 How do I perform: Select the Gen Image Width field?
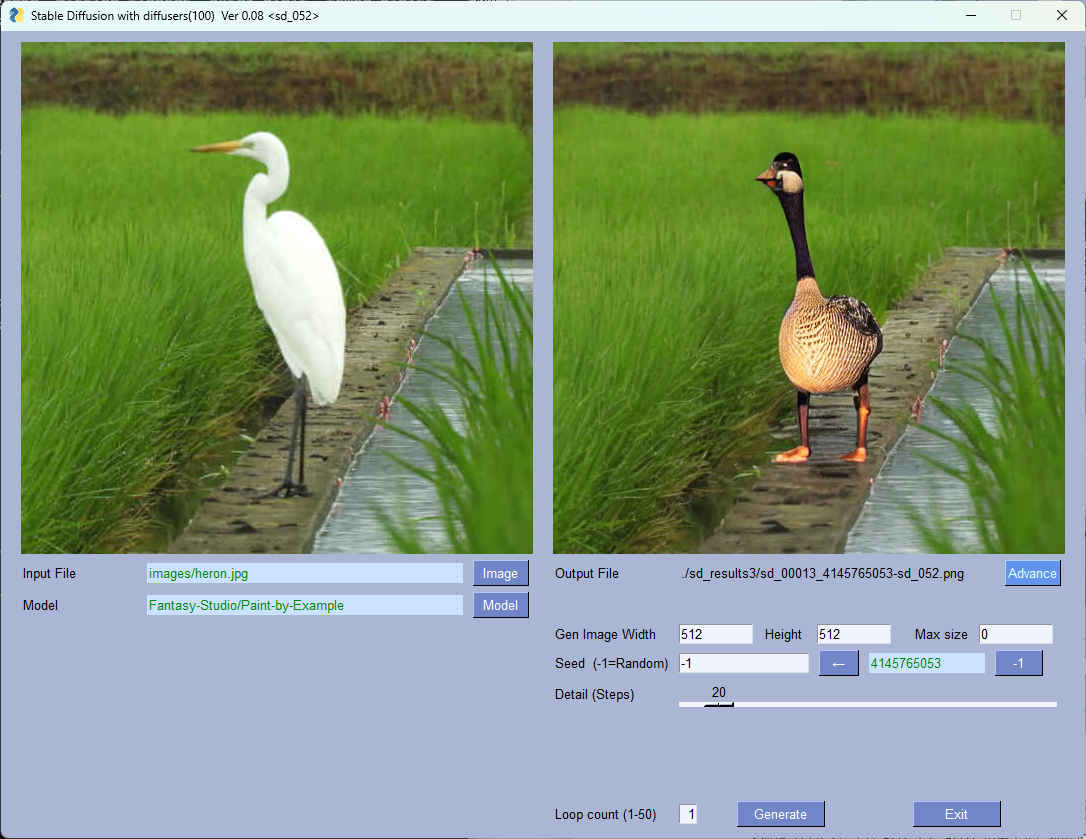coord(715,634)
